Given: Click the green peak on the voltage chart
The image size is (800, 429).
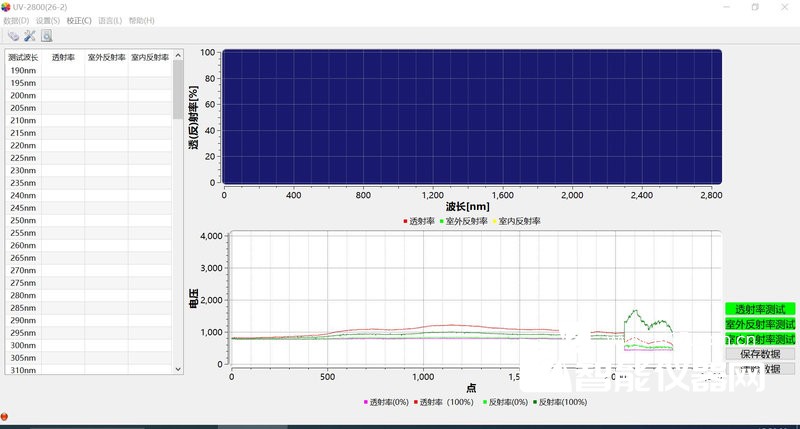Looking at the screenshot, I should 635,310.
